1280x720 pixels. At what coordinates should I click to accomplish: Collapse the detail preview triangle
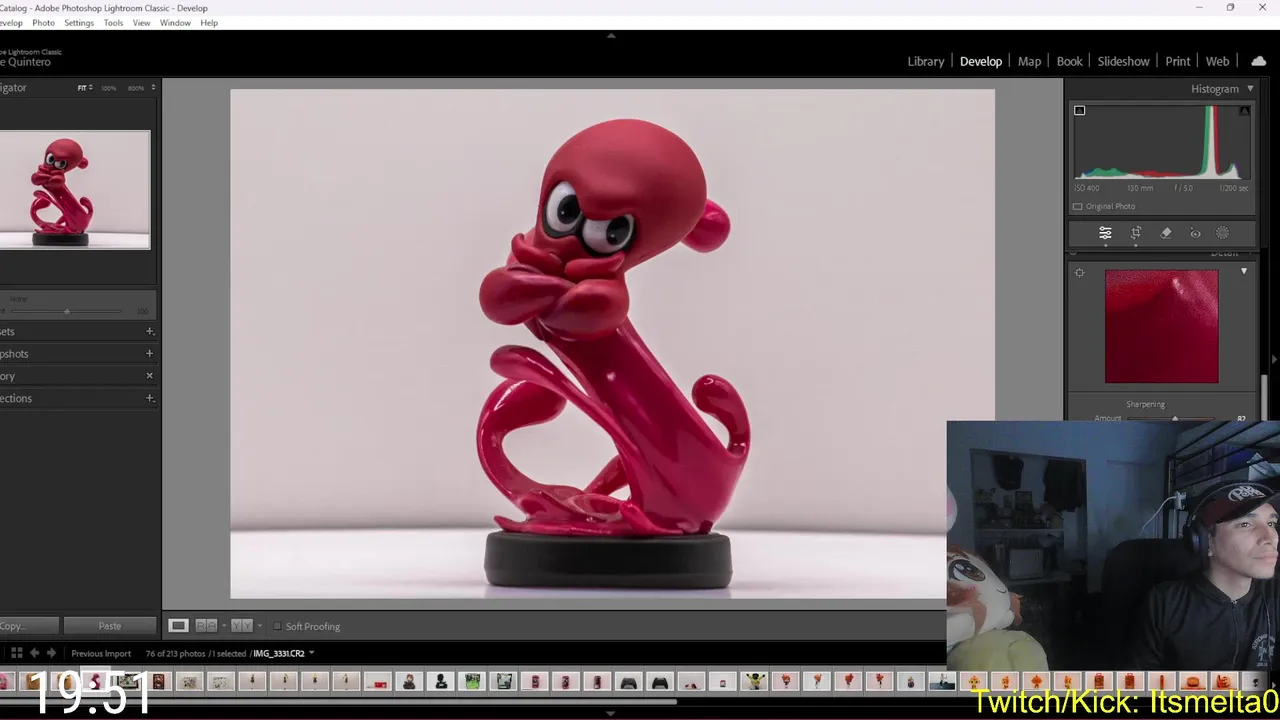tap(1244, 272)
